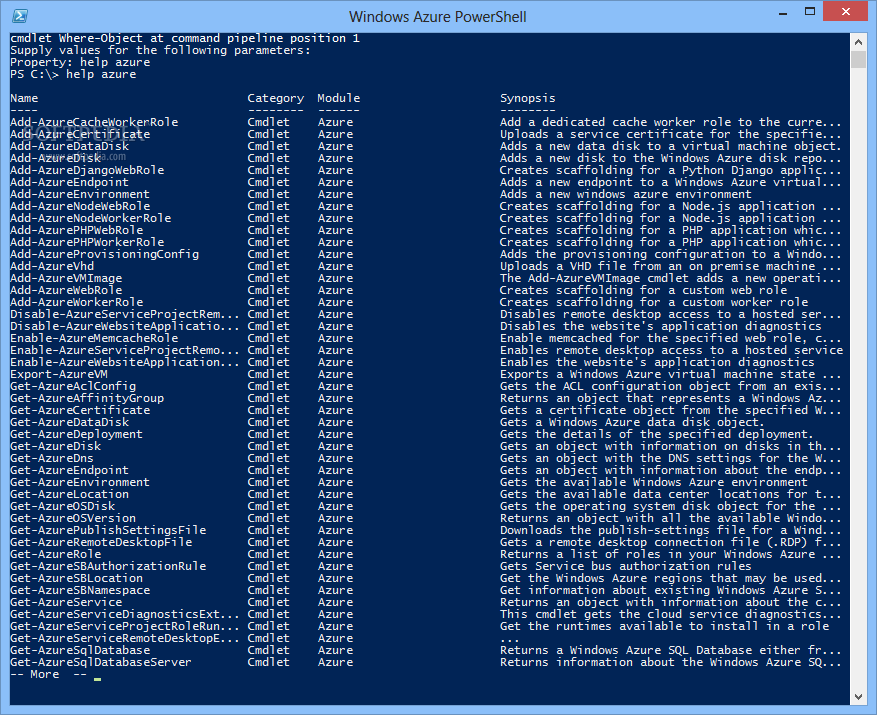Select the 'Get-AzureSqlDatabase' entry

[80, 651]
